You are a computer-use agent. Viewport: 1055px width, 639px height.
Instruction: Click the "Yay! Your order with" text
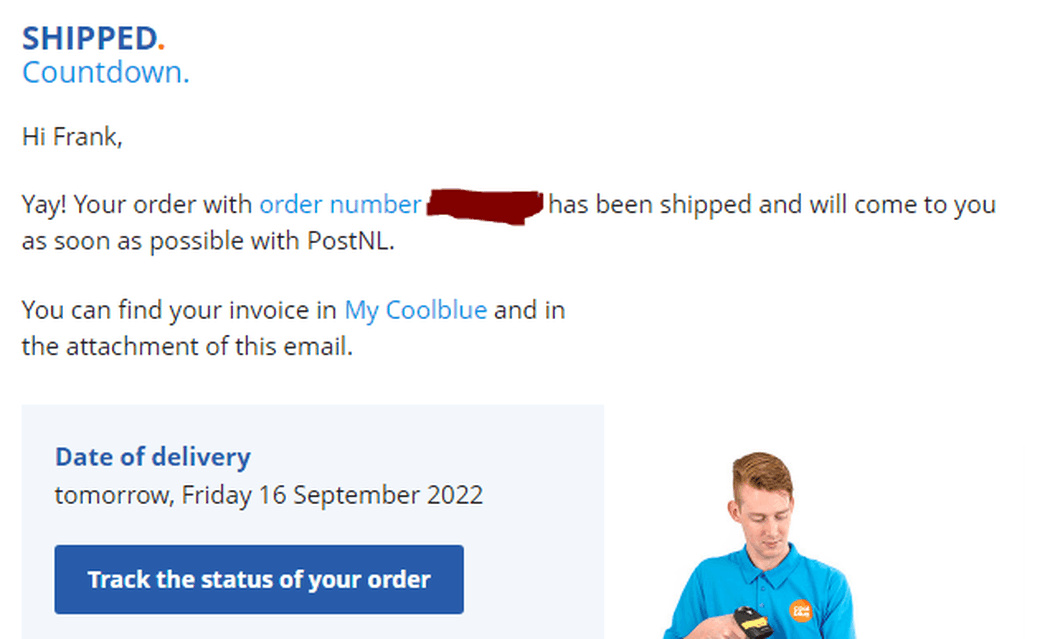click(137, 205)
